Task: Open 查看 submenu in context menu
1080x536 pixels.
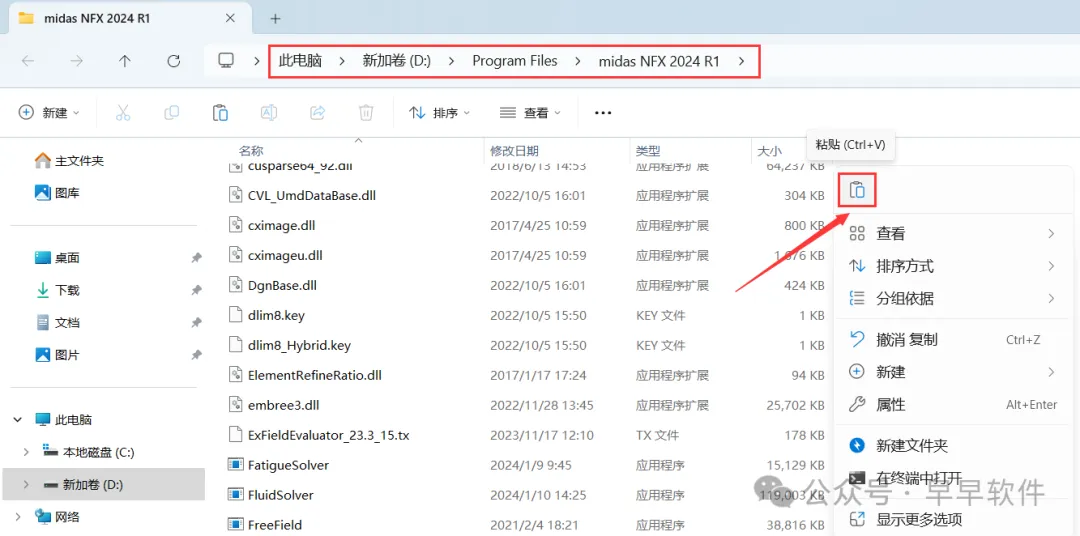Action: point(953,234)
